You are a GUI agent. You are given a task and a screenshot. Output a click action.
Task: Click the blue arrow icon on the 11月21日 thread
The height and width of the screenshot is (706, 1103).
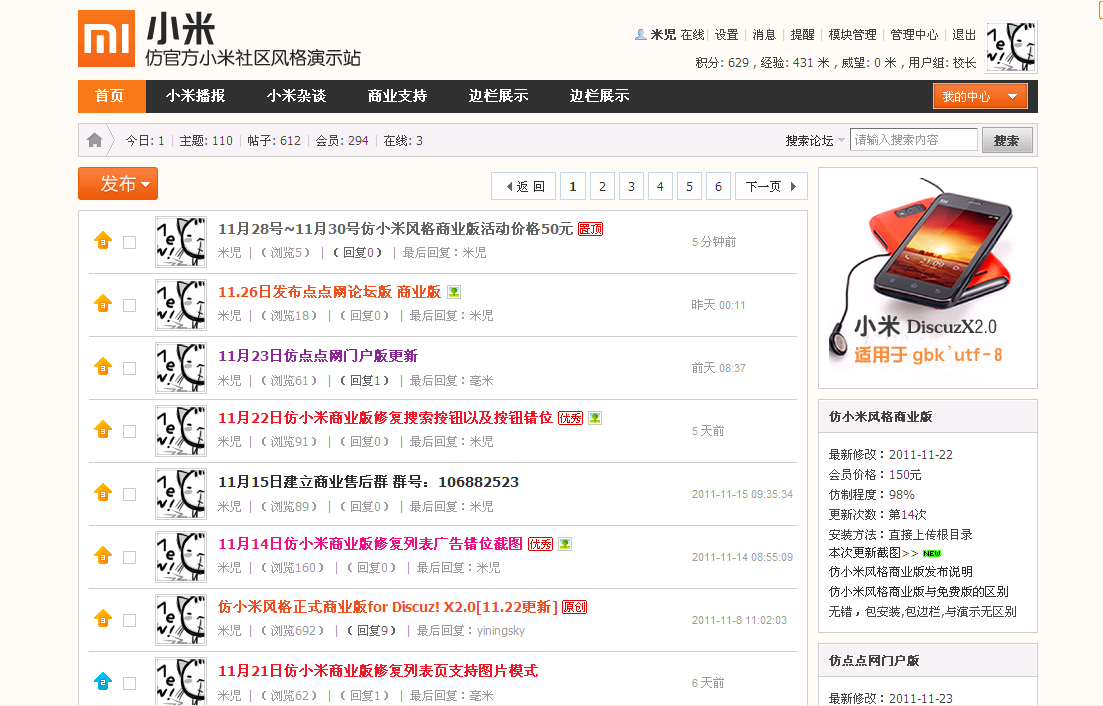click(103, 681)
